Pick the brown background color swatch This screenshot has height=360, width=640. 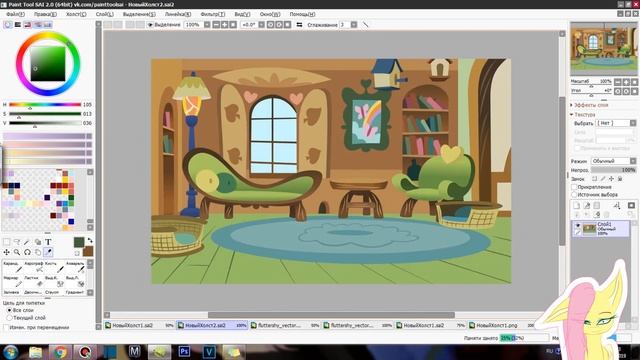point(88,251)
